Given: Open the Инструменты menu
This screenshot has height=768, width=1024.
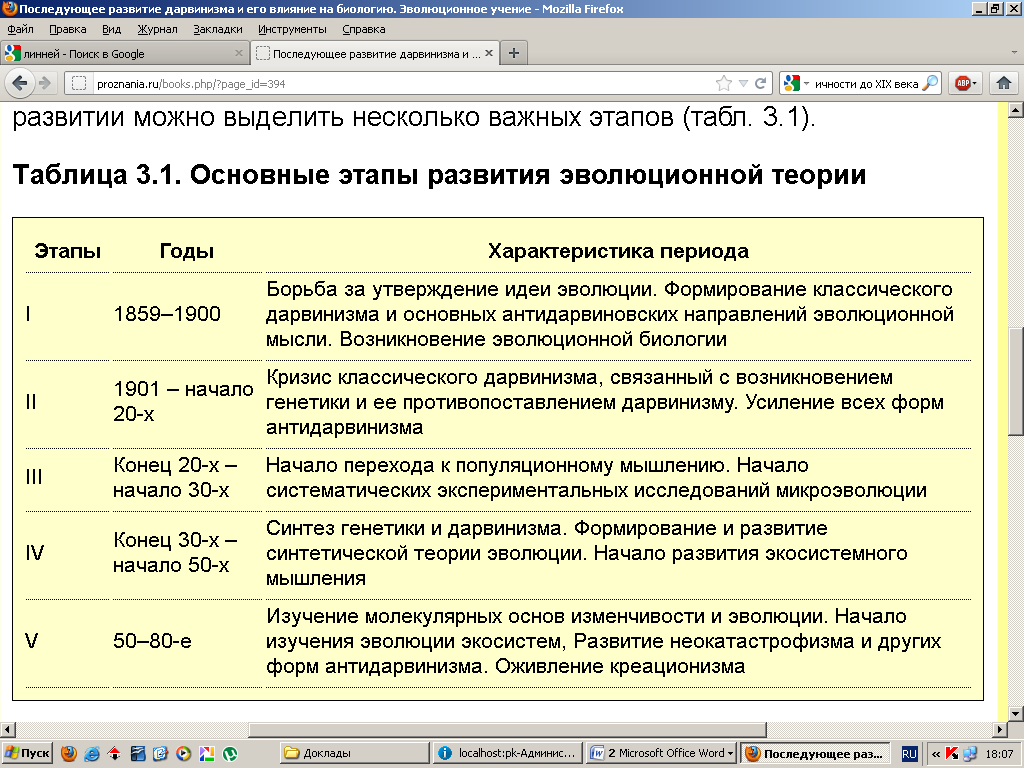Looking at the screenshot, I should [x=292, y=29].
